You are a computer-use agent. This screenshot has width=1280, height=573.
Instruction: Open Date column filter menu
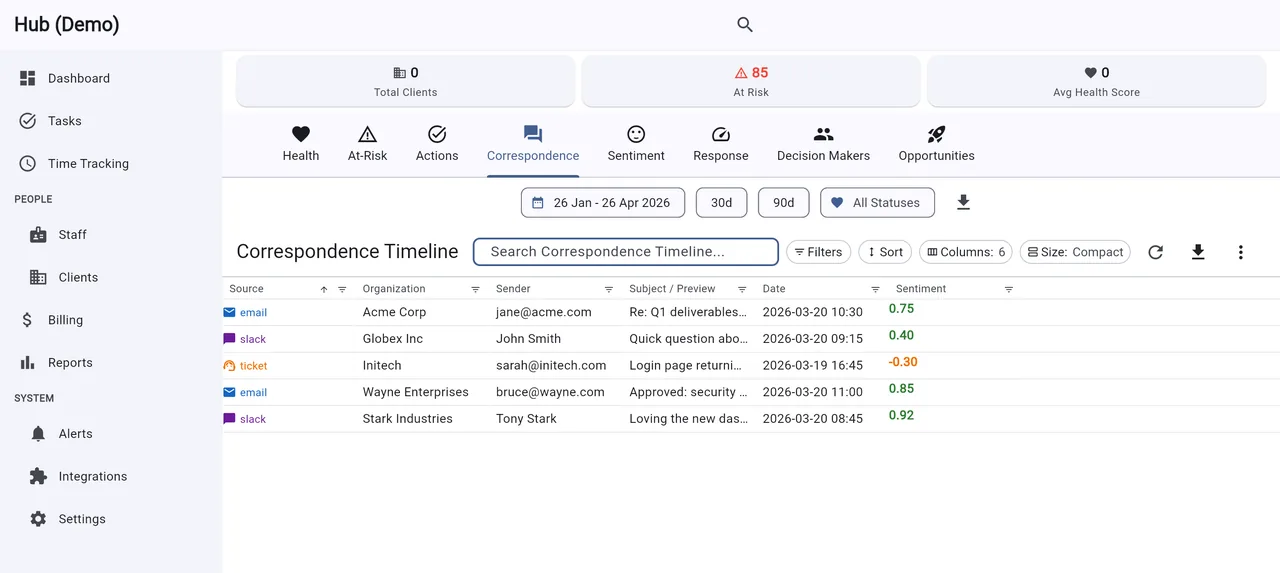point(875,289)
